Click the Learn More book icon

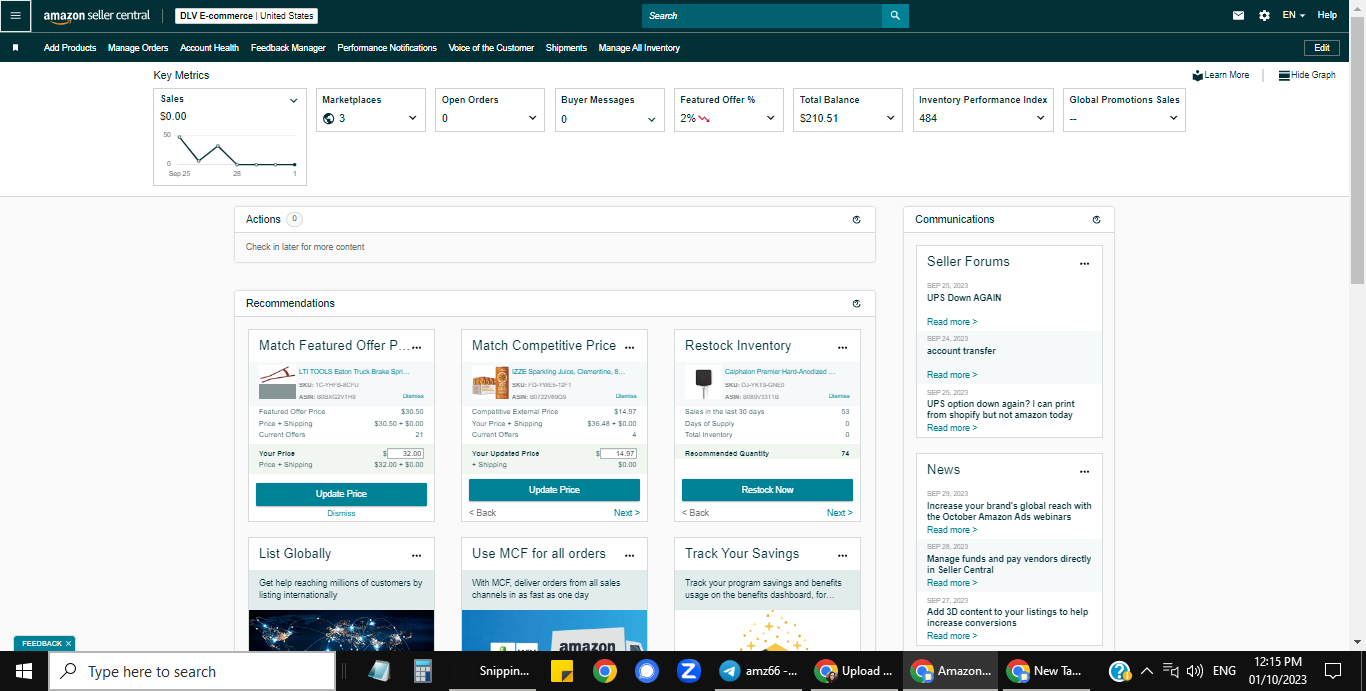(1197, 75)
